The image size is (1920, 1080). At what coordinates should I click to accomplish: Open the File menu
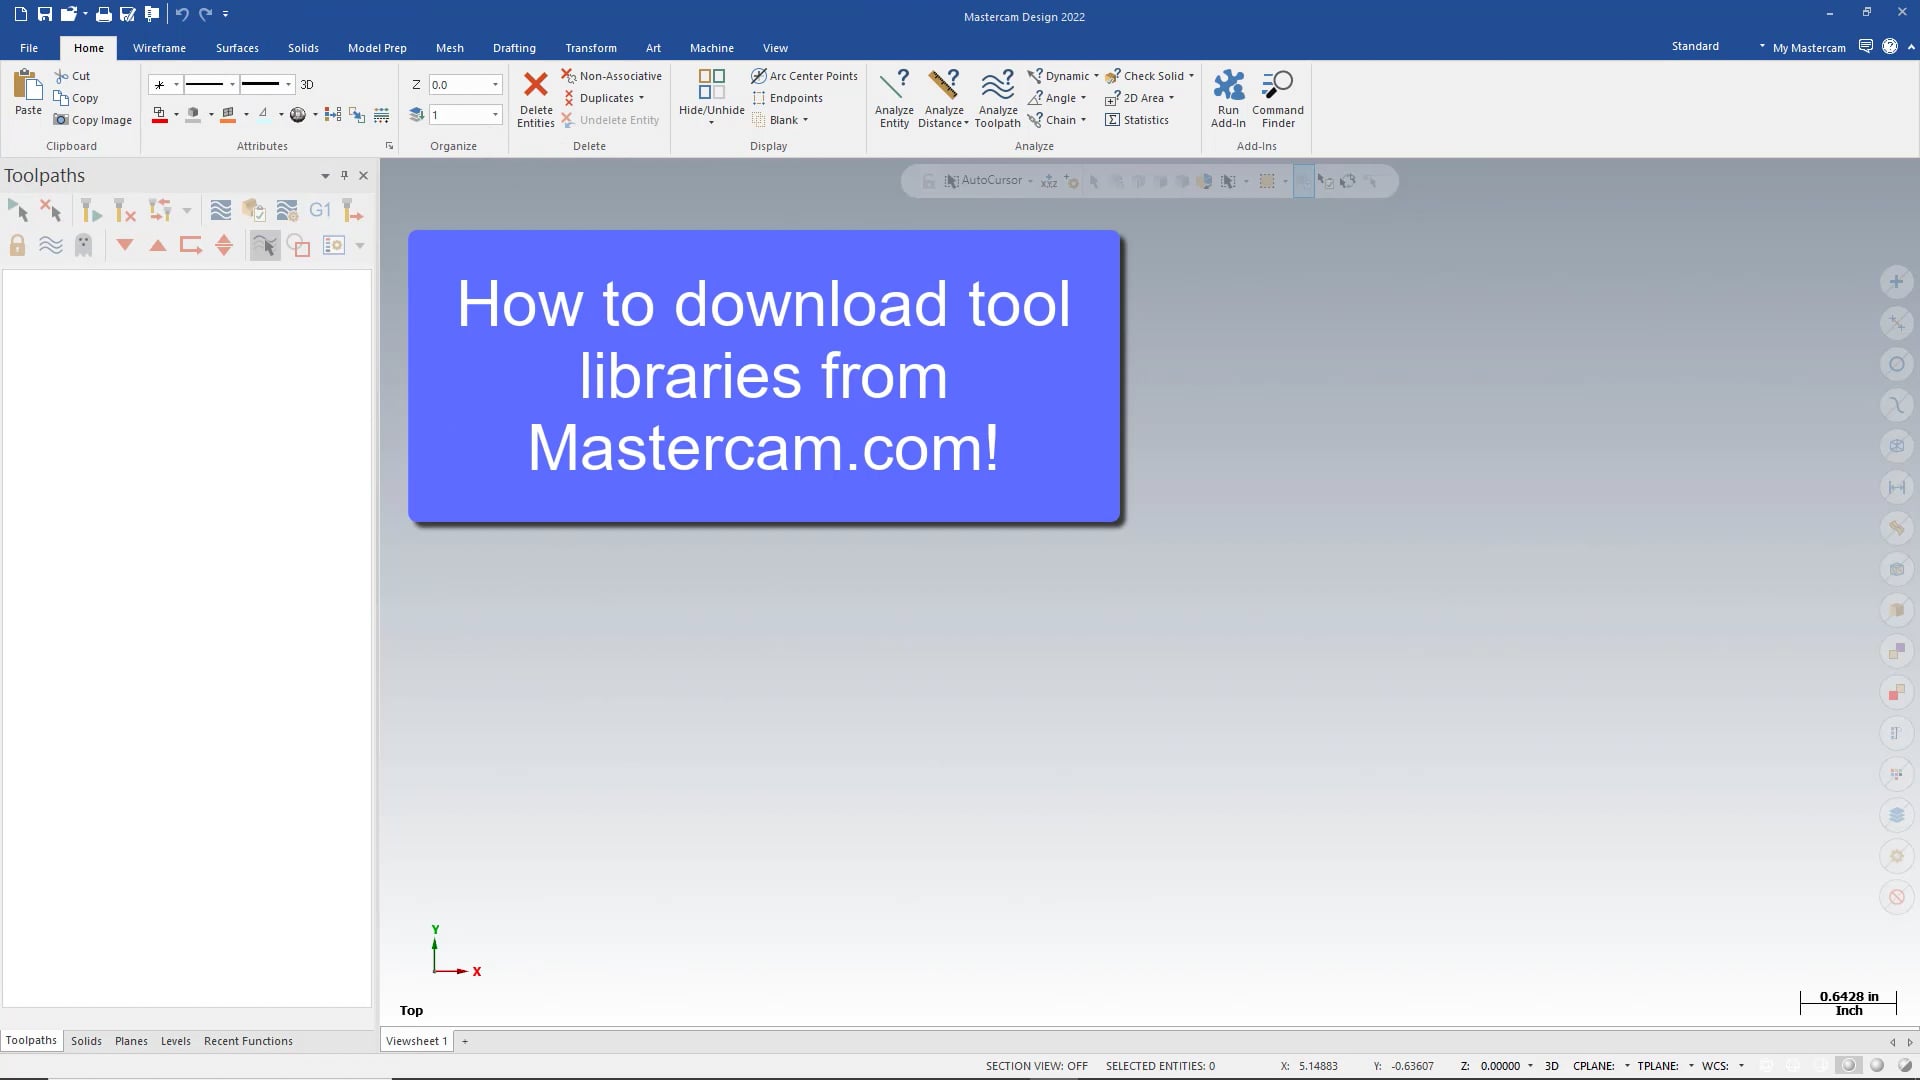tap(29, 48)
